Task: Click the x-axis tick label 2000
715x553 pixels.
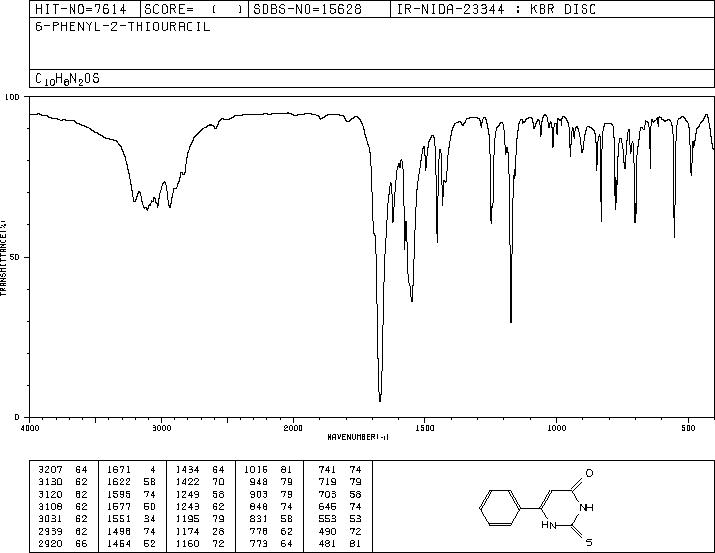Action: pos(293,428)
